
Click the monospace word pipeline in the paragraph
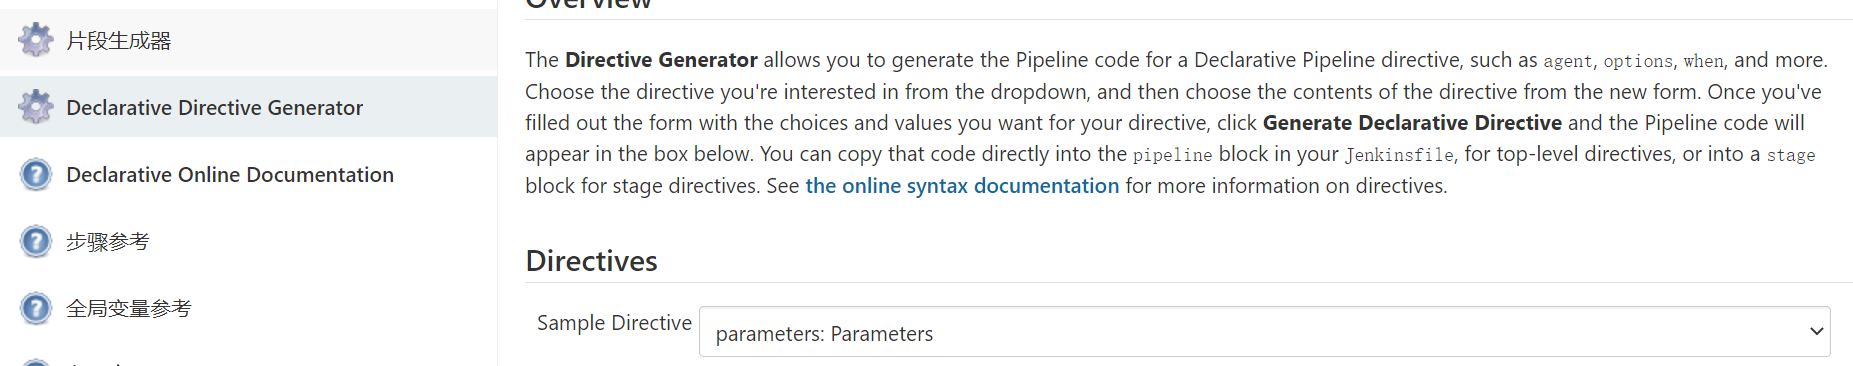[1172, 155]
